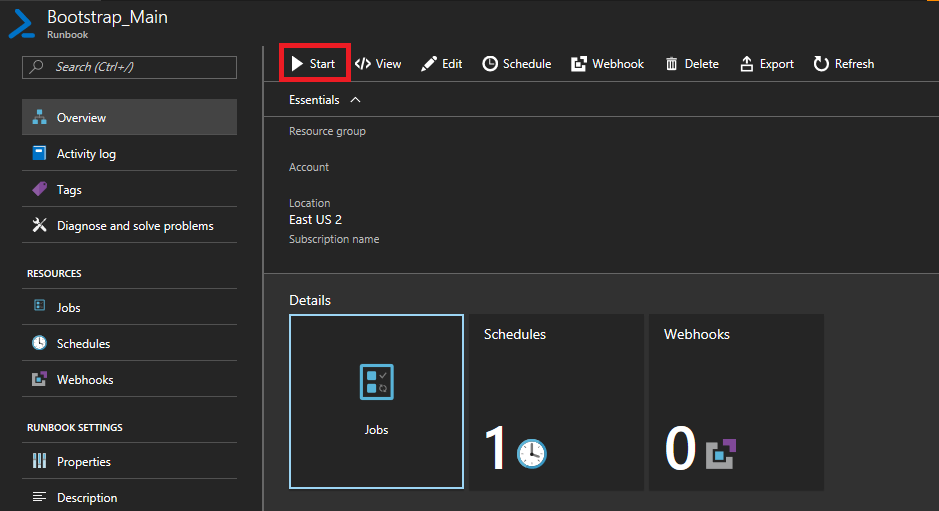Open the Jobs details tile
Image resolution: width=939 pixels, height=511 pixels.
click(x=377, y=401)
